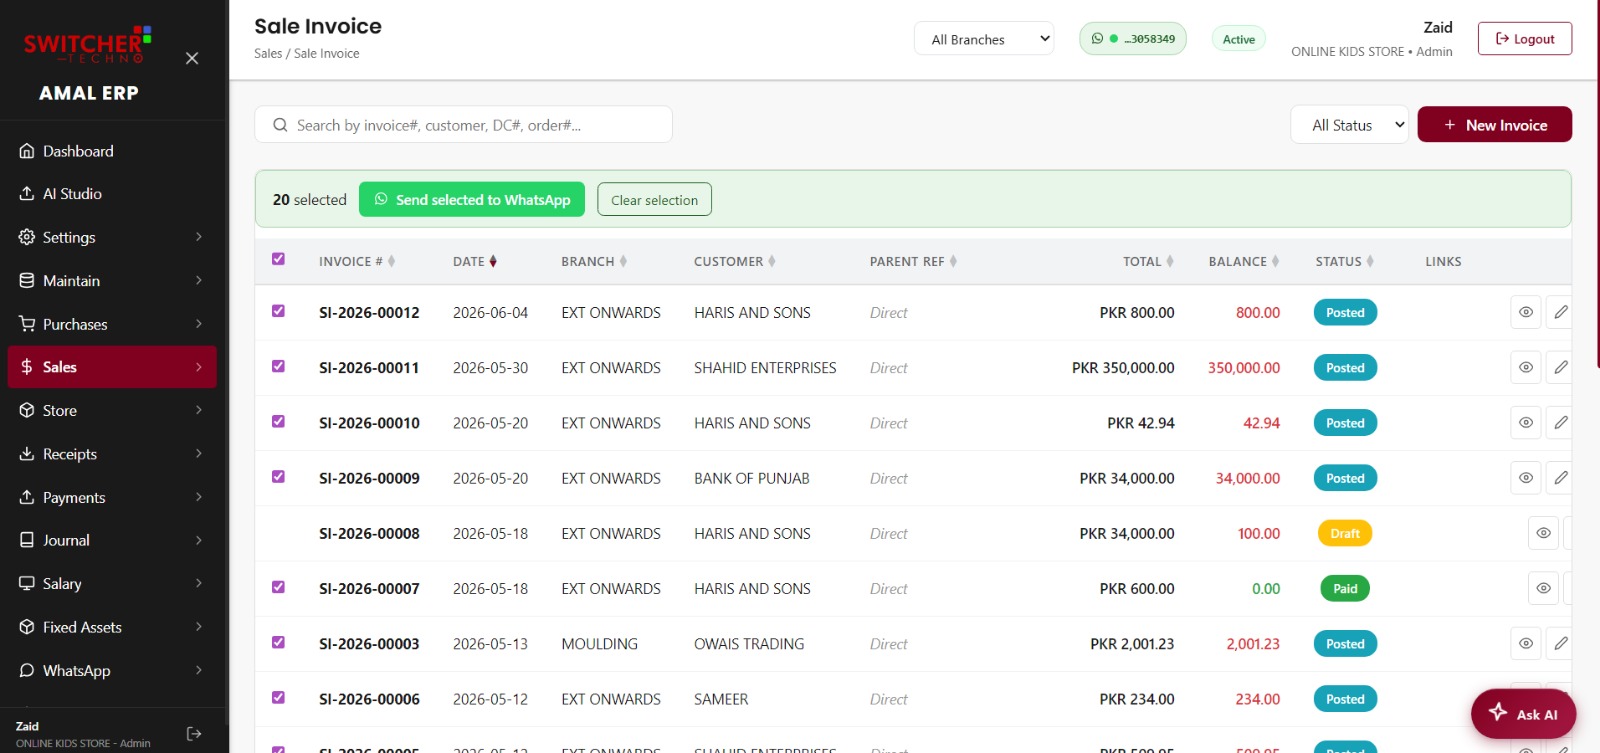View invoice SI-2026-00010 with eye icon
The image size is (1600, 753).
1526,423
